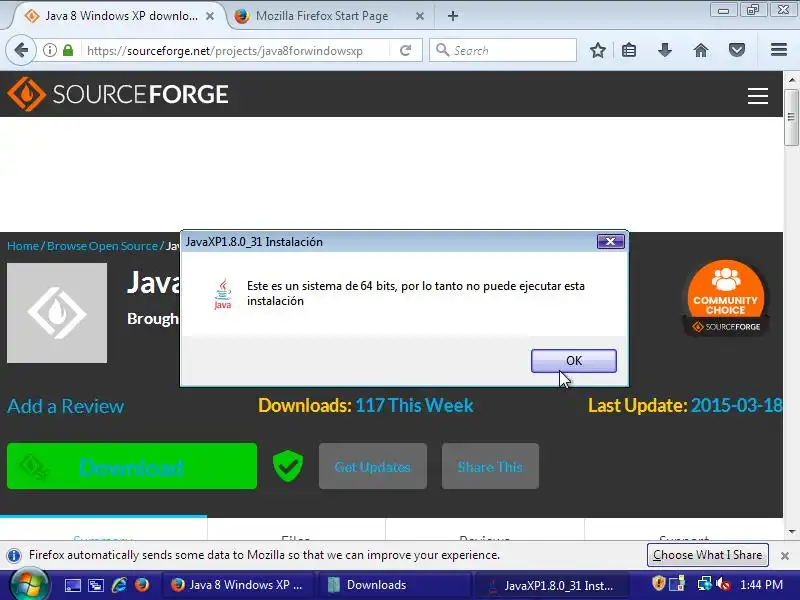Click the page scrollbar up arrow
The image size is (800, 600).
[792, 80]
